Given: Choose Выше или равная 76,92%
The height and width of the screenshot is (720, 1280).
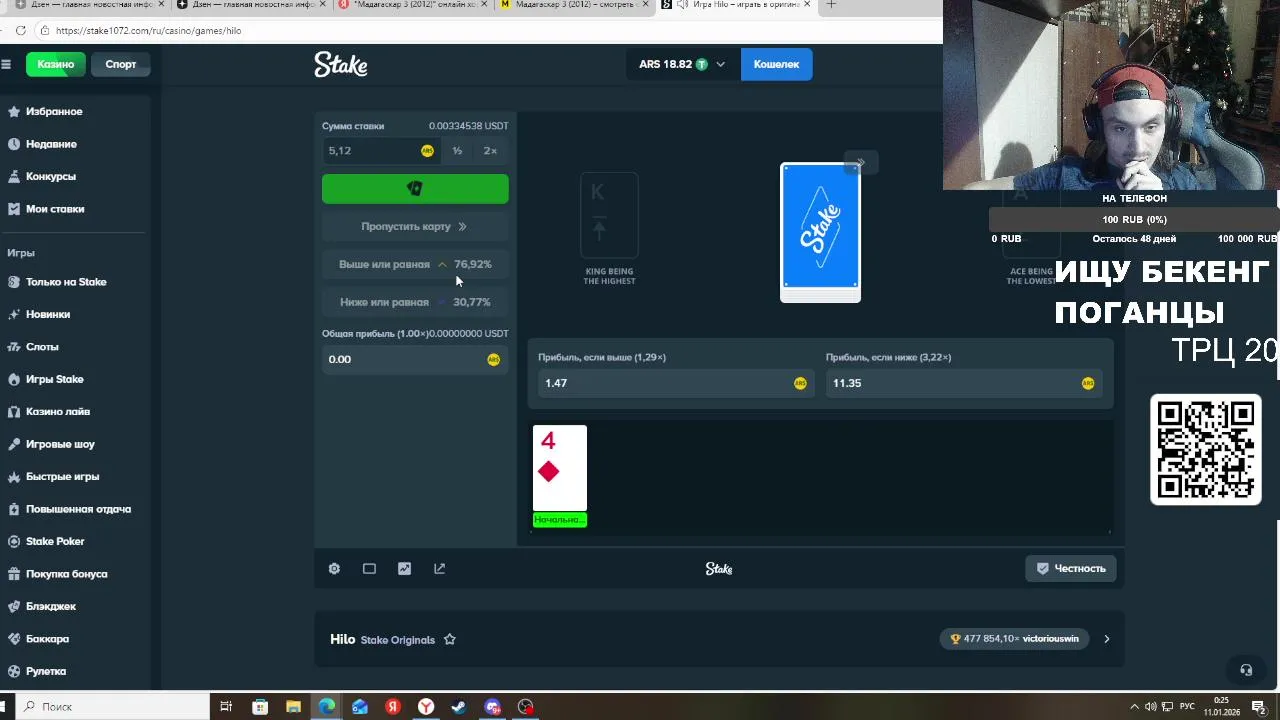Looking at the screenshot, I should click(x=415, y=264).
